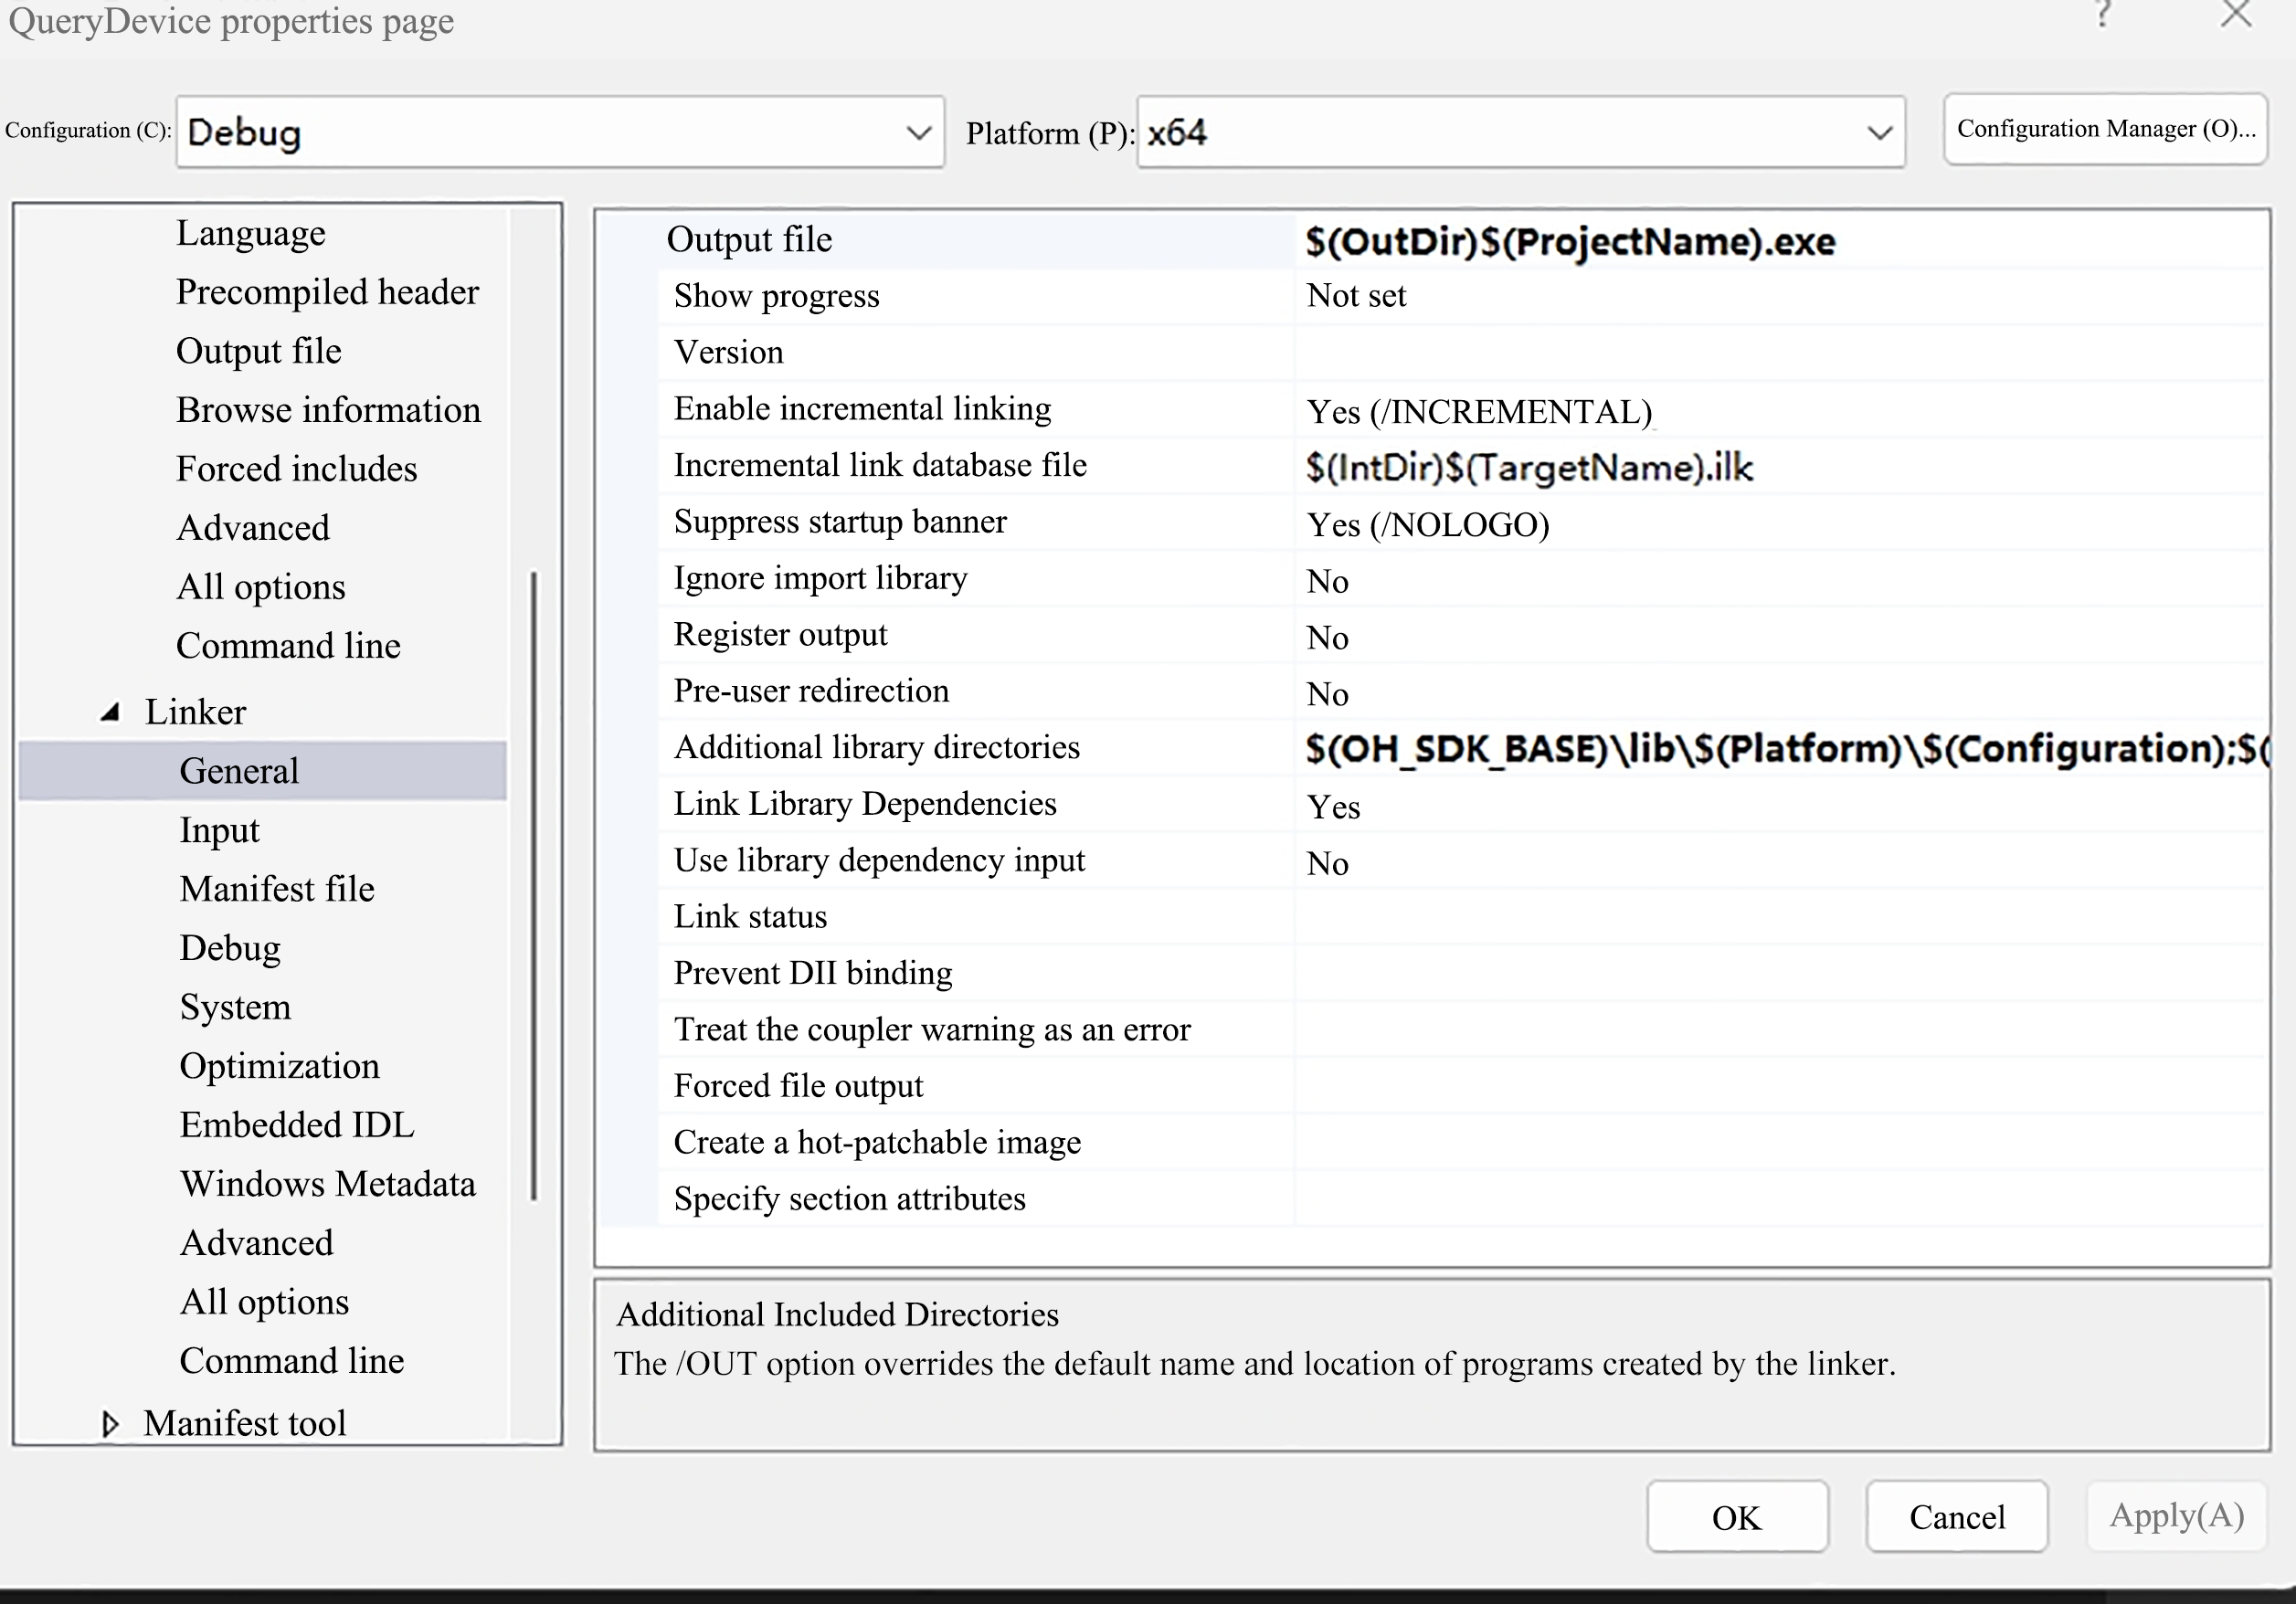Viewport: 2296px width, 1604px height.
Task: Select Browse information in the tree
Action: coord(328,410)
